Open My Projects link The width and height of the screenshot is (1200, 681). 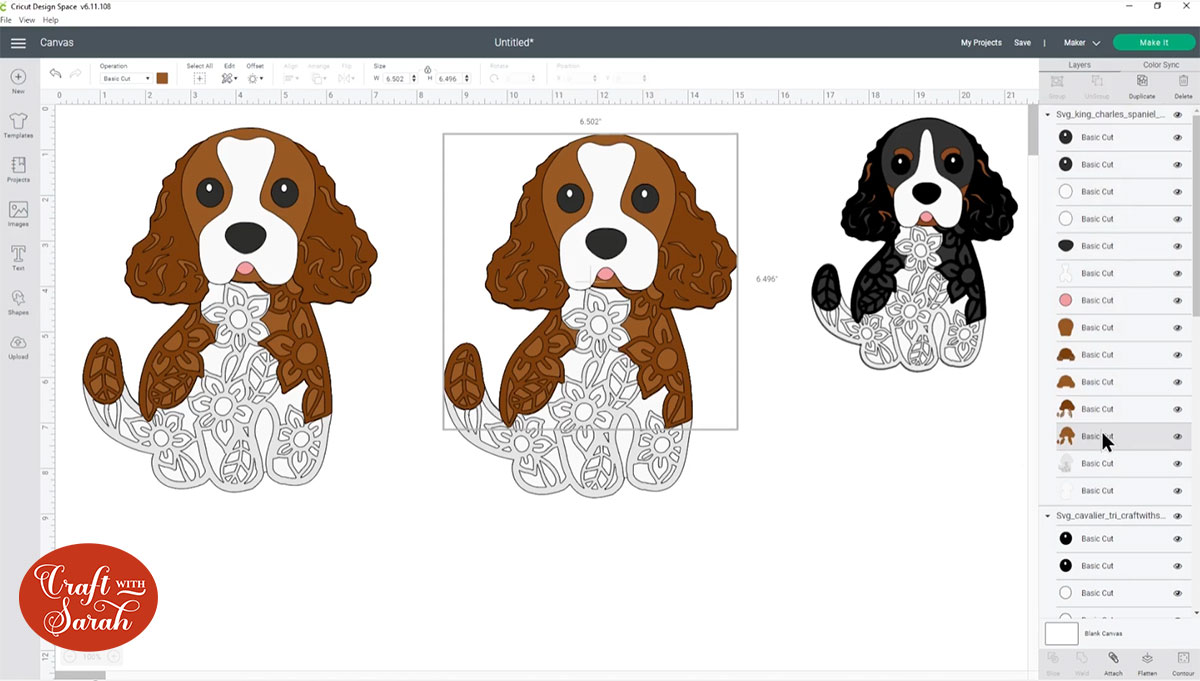coord(980,43)
